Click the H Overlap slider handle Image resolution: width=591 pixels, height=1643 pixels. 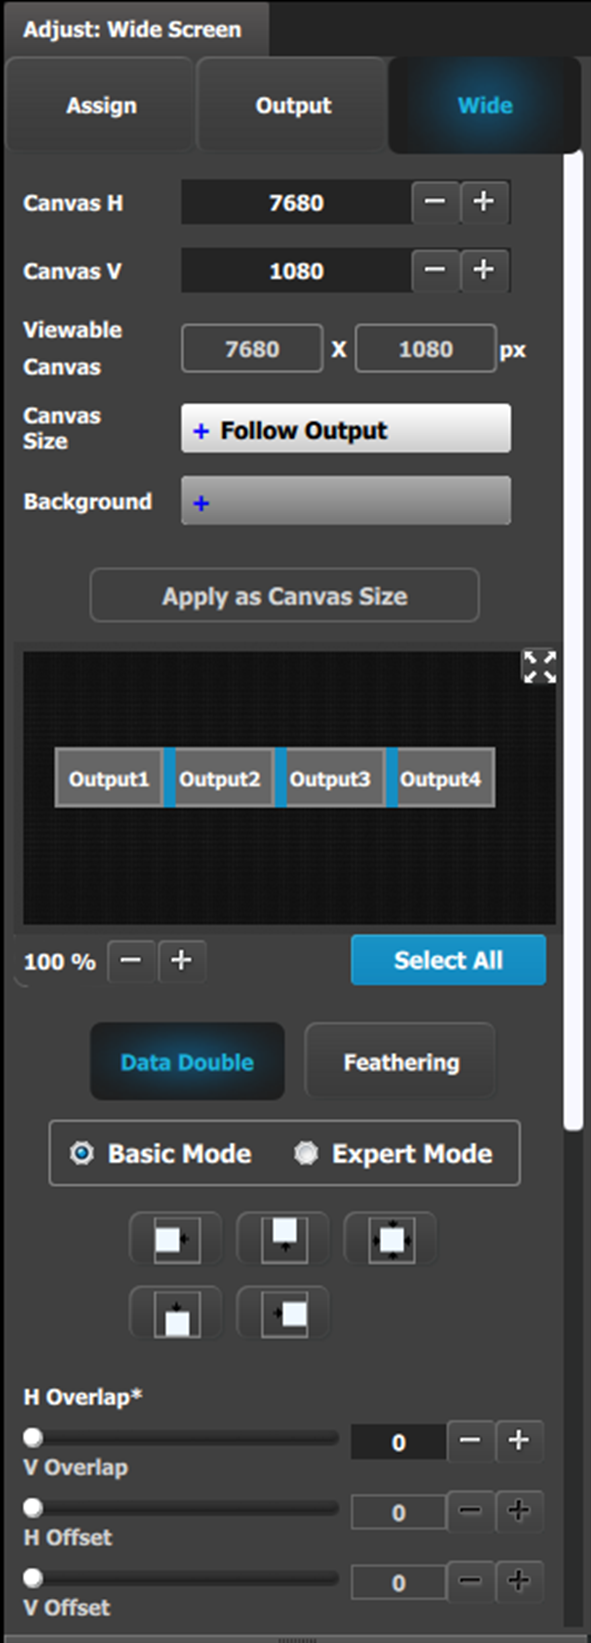point(33,1438)
